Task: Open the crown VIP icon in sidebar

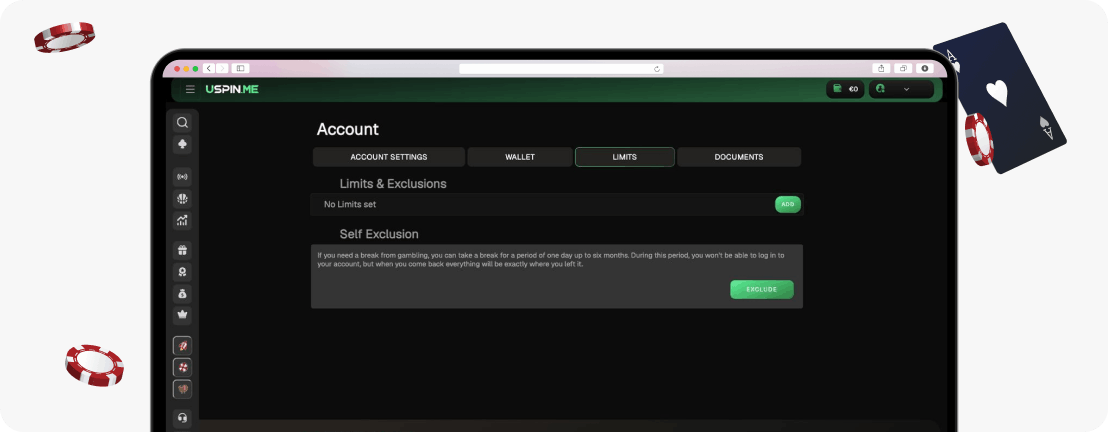Action: (x=182, y=315)
